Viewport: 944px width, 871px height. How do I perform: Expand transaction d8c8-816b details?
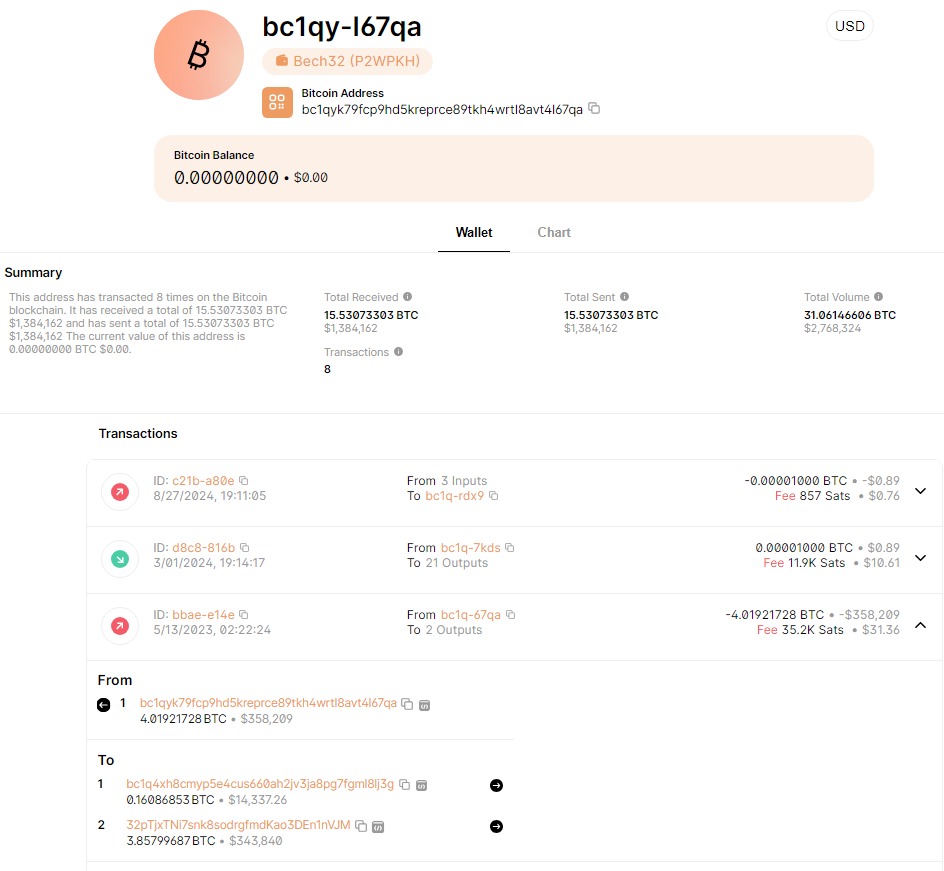[920, 558]
